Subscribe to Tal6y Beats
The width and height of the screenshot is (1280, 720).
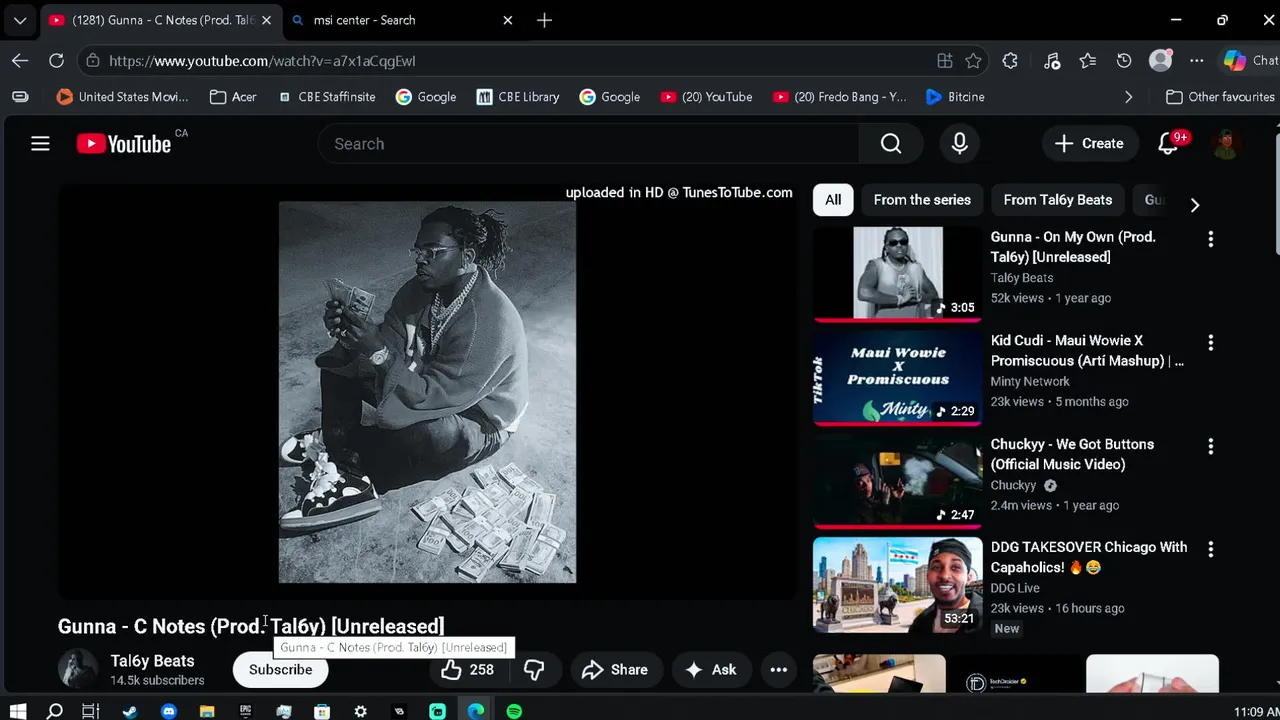280,670
